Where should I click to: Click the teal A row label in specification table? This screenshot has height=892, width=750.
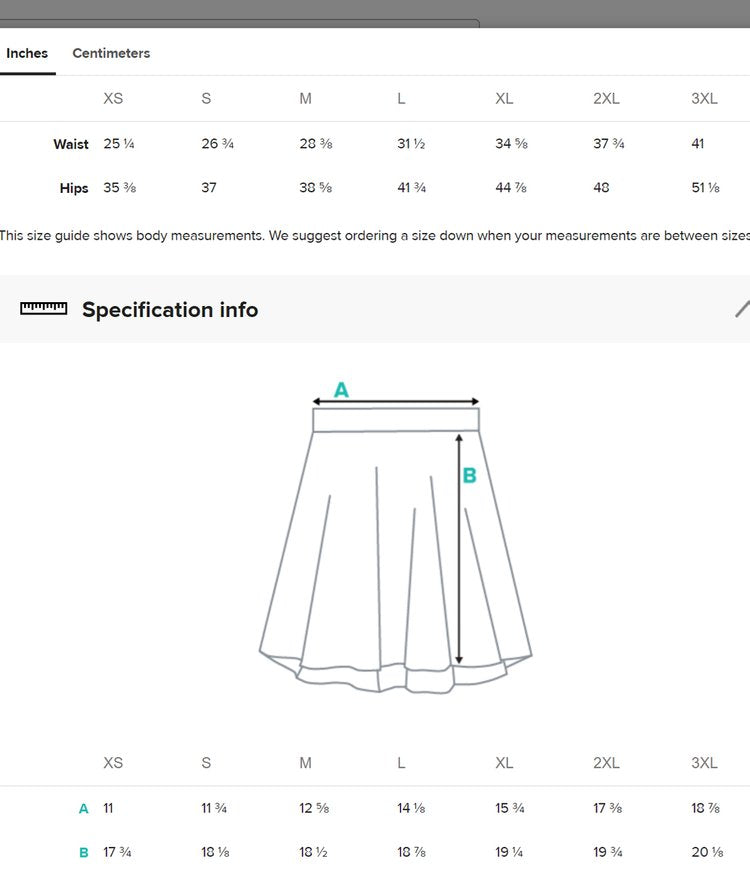pos(84,809)
